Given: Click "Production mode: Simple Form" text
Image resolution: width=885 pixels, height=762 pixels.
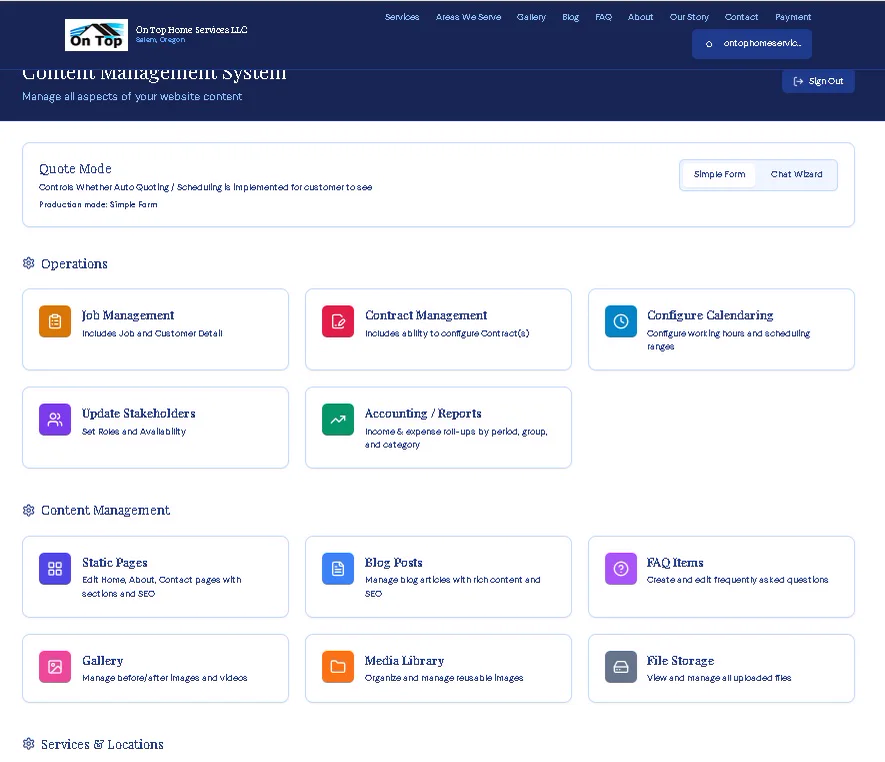Looking at the screenshot, I should [x=98, y=204].
